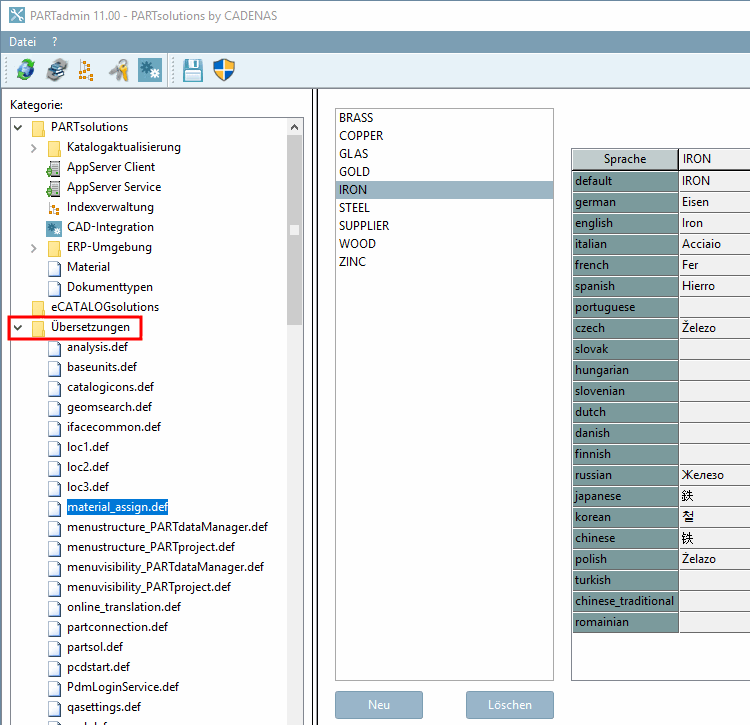Open the question mark help menu
The width and height of the screenshot is (750, 725).
click(x=54, y=41)
